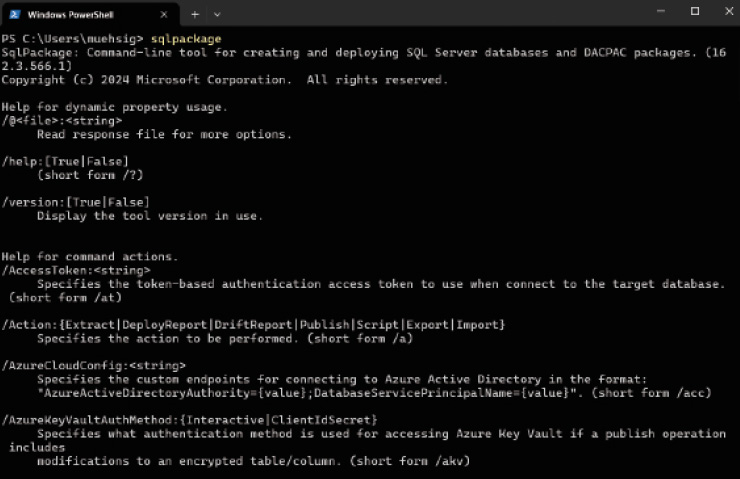Maximize the terminal window
The height and width of the screenshot is (479, 740).
(x=695, y=11)
